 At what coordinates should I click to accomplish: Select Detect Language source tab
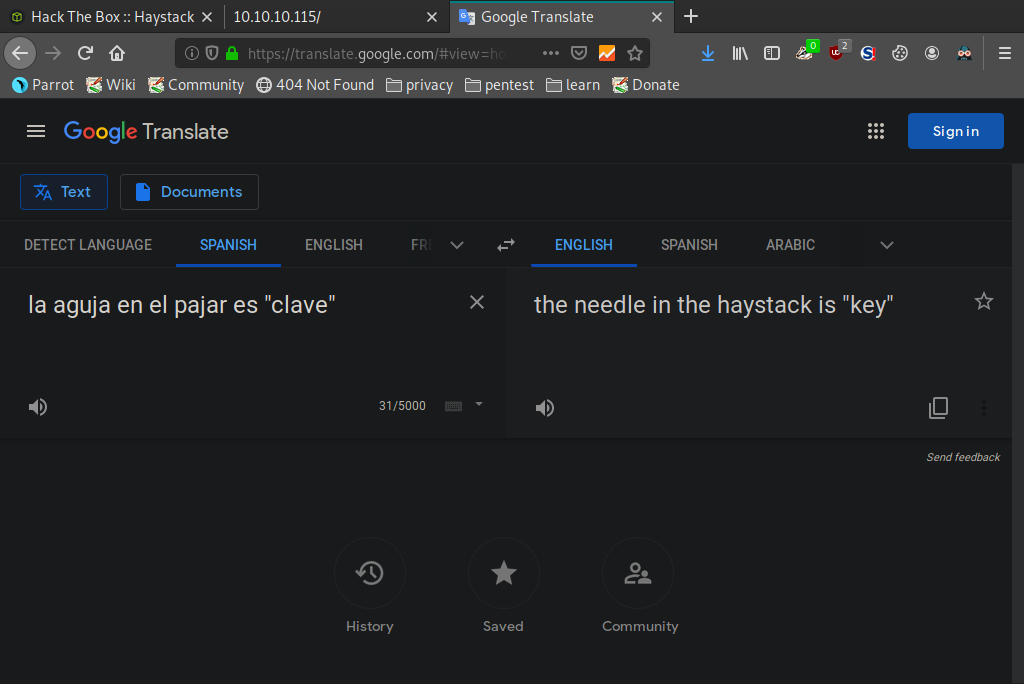[88, 245]
